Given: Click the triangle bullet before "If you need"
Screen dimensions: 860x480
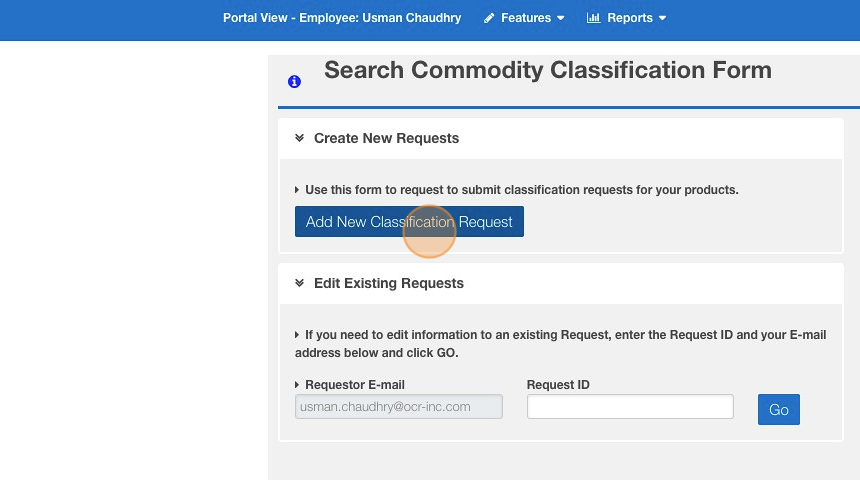Looking at the screenshot, I should (x=297, y=335).
